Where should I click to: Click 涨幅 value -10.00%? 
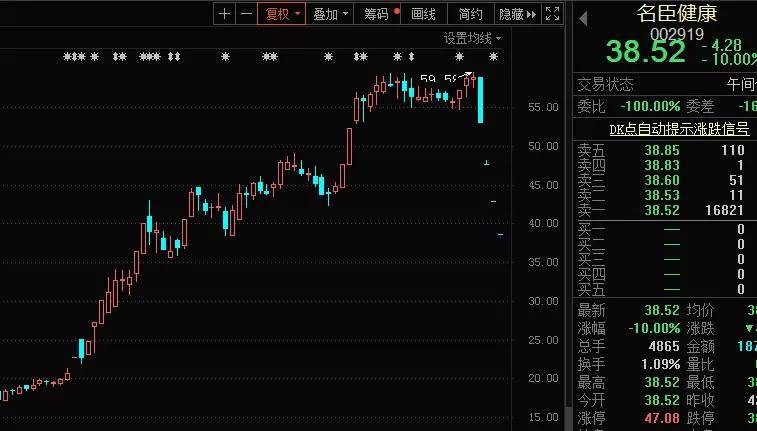[654, 328]
